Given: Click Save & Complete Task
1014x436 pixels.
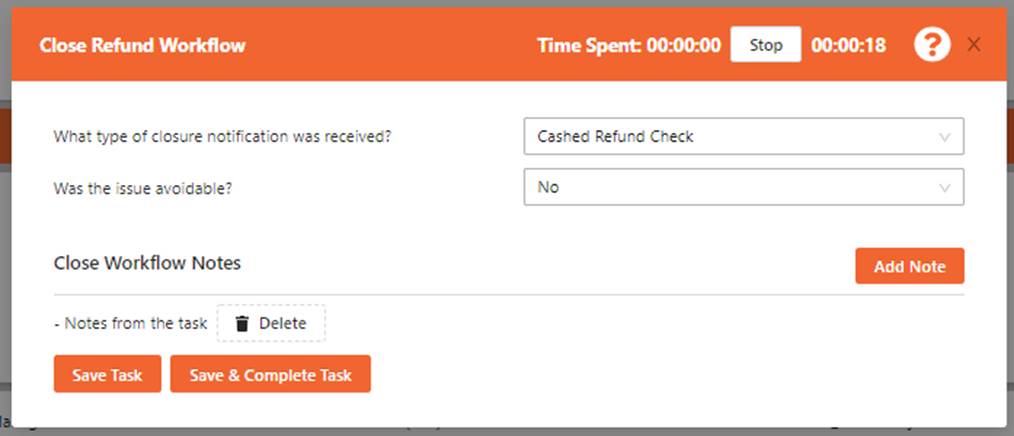Looking at the screenshot, I should (270, 376).
